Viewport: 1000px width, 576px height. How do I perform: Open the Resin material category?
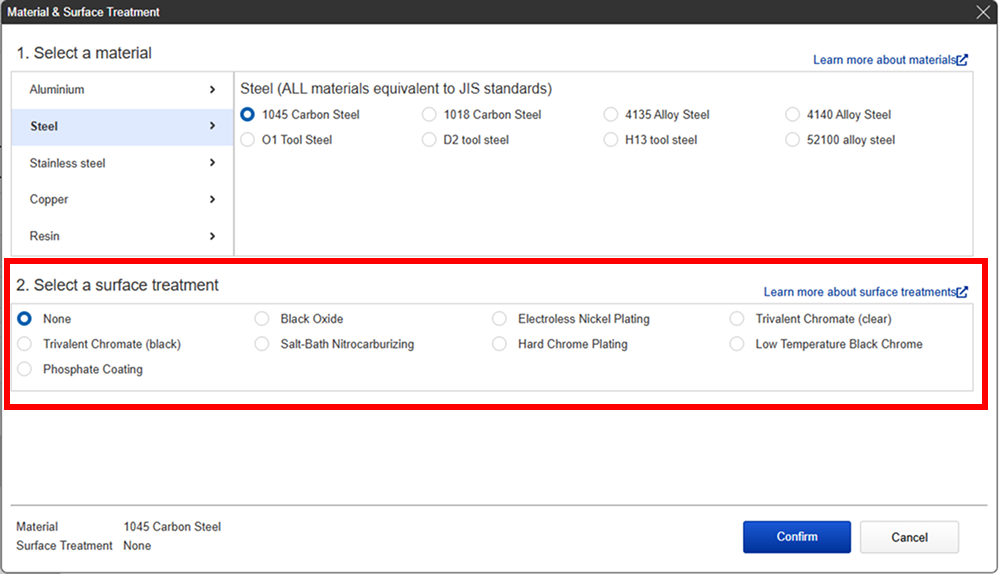(122, 237)
